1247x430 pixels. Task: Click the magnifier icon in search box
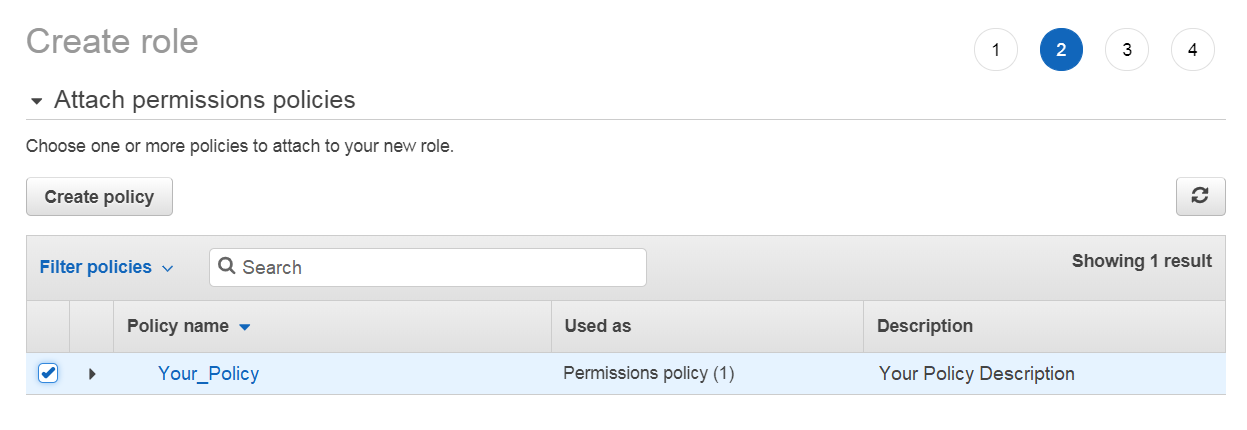[227, 266]
